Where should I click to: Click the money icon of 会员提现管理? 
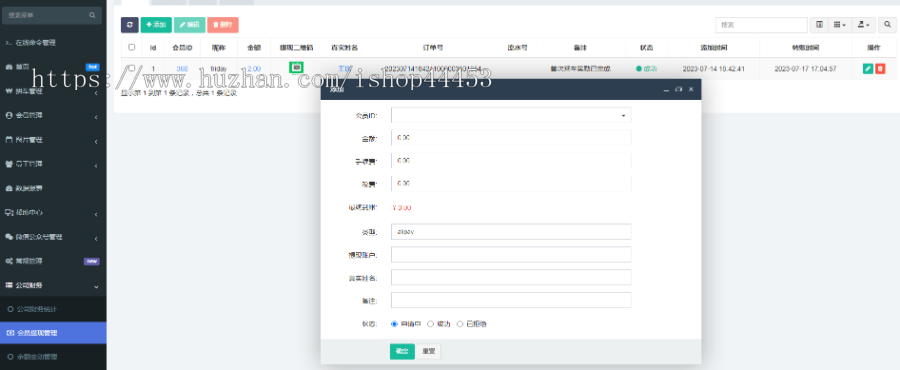[x=10, y=333]
